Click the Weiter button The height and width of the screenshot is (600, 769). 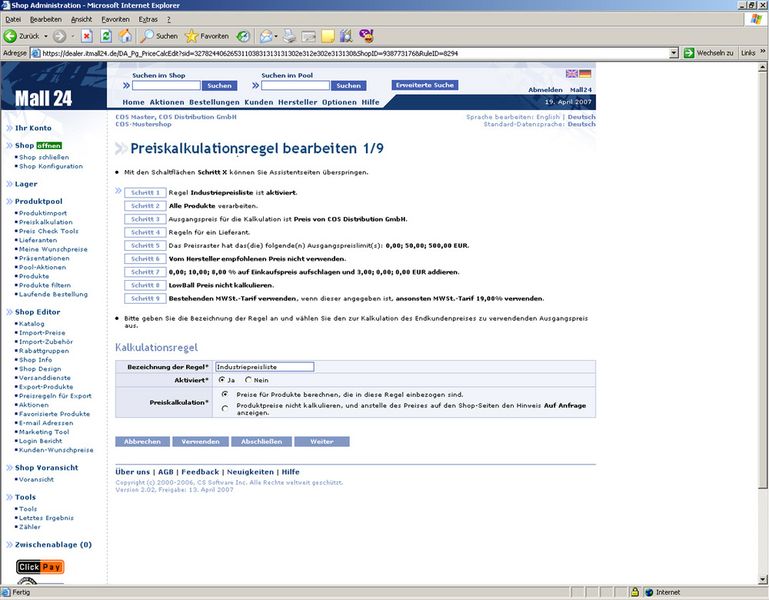coord(322,442)
